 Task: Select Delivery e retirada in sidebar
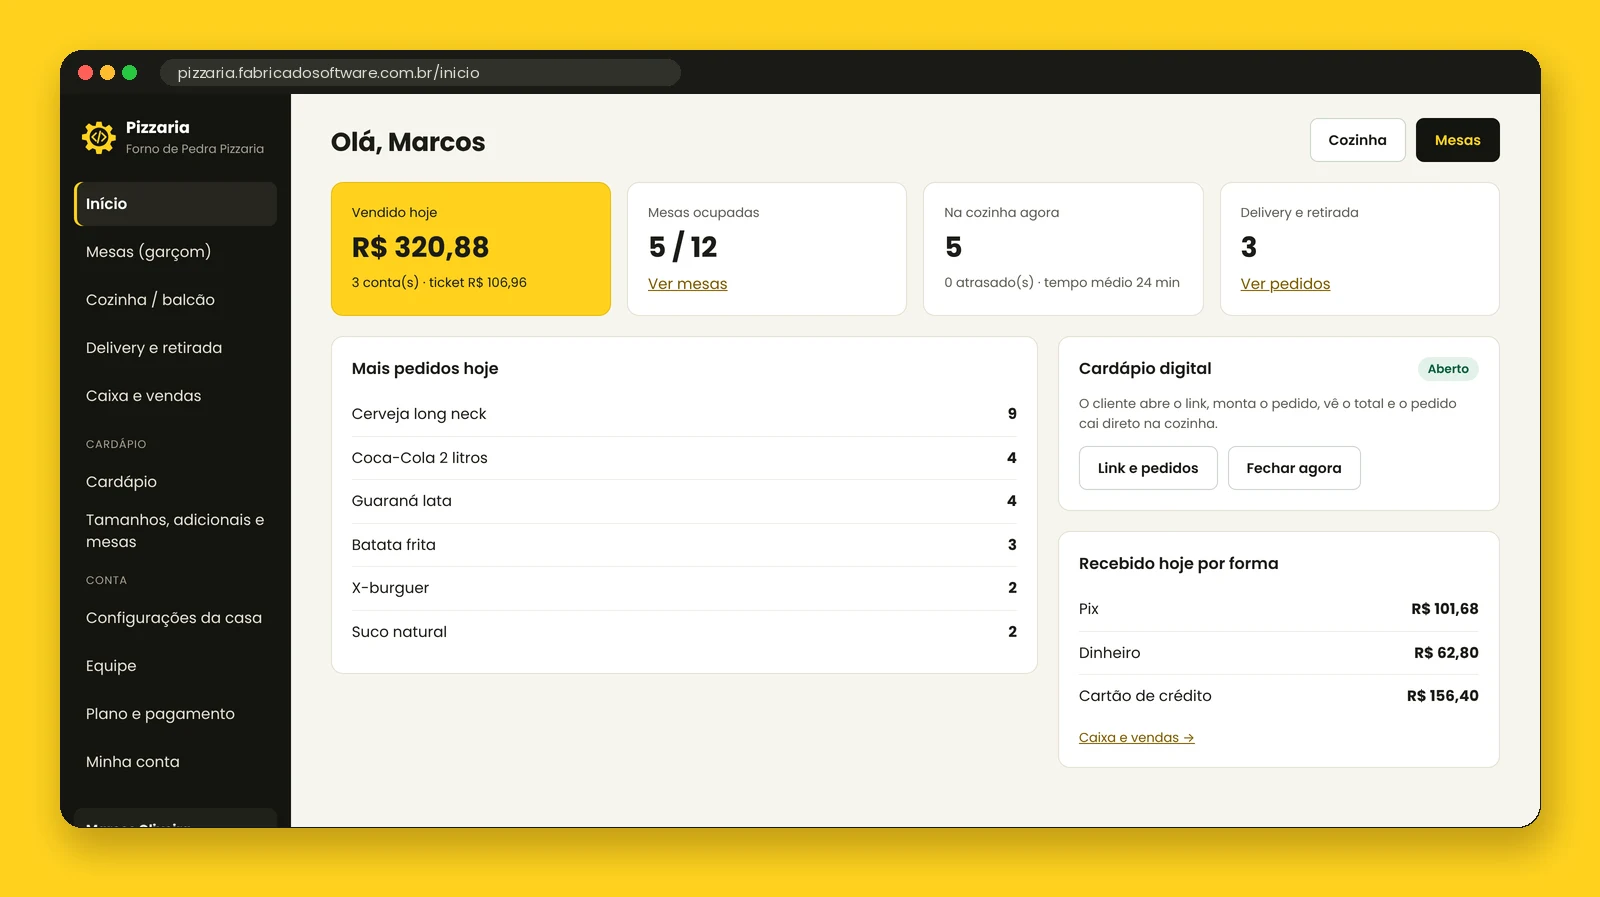pos(176,348)
